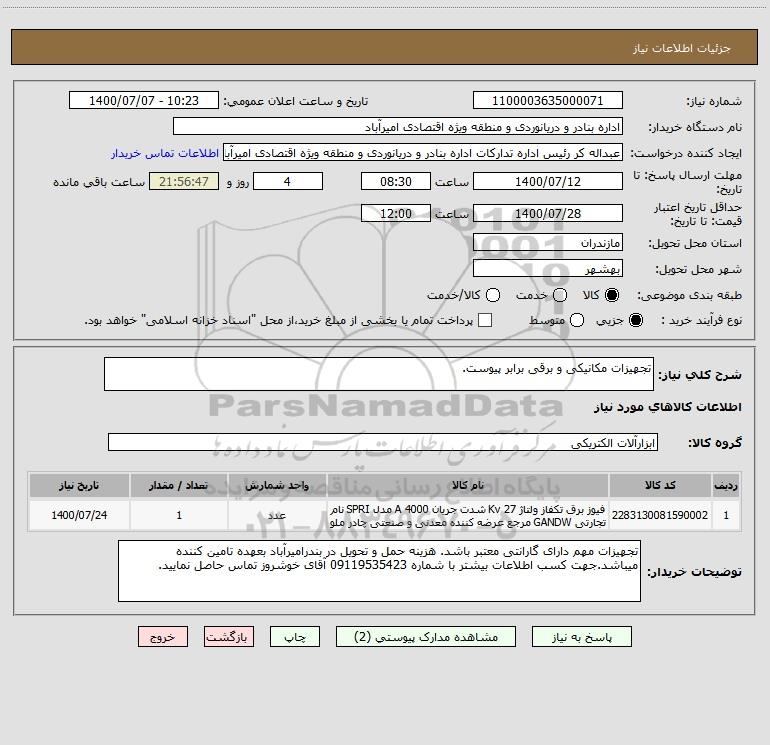The image size is (770, 745).
Task: Click the ردیف column header
Action: click(x=726, y=485)
